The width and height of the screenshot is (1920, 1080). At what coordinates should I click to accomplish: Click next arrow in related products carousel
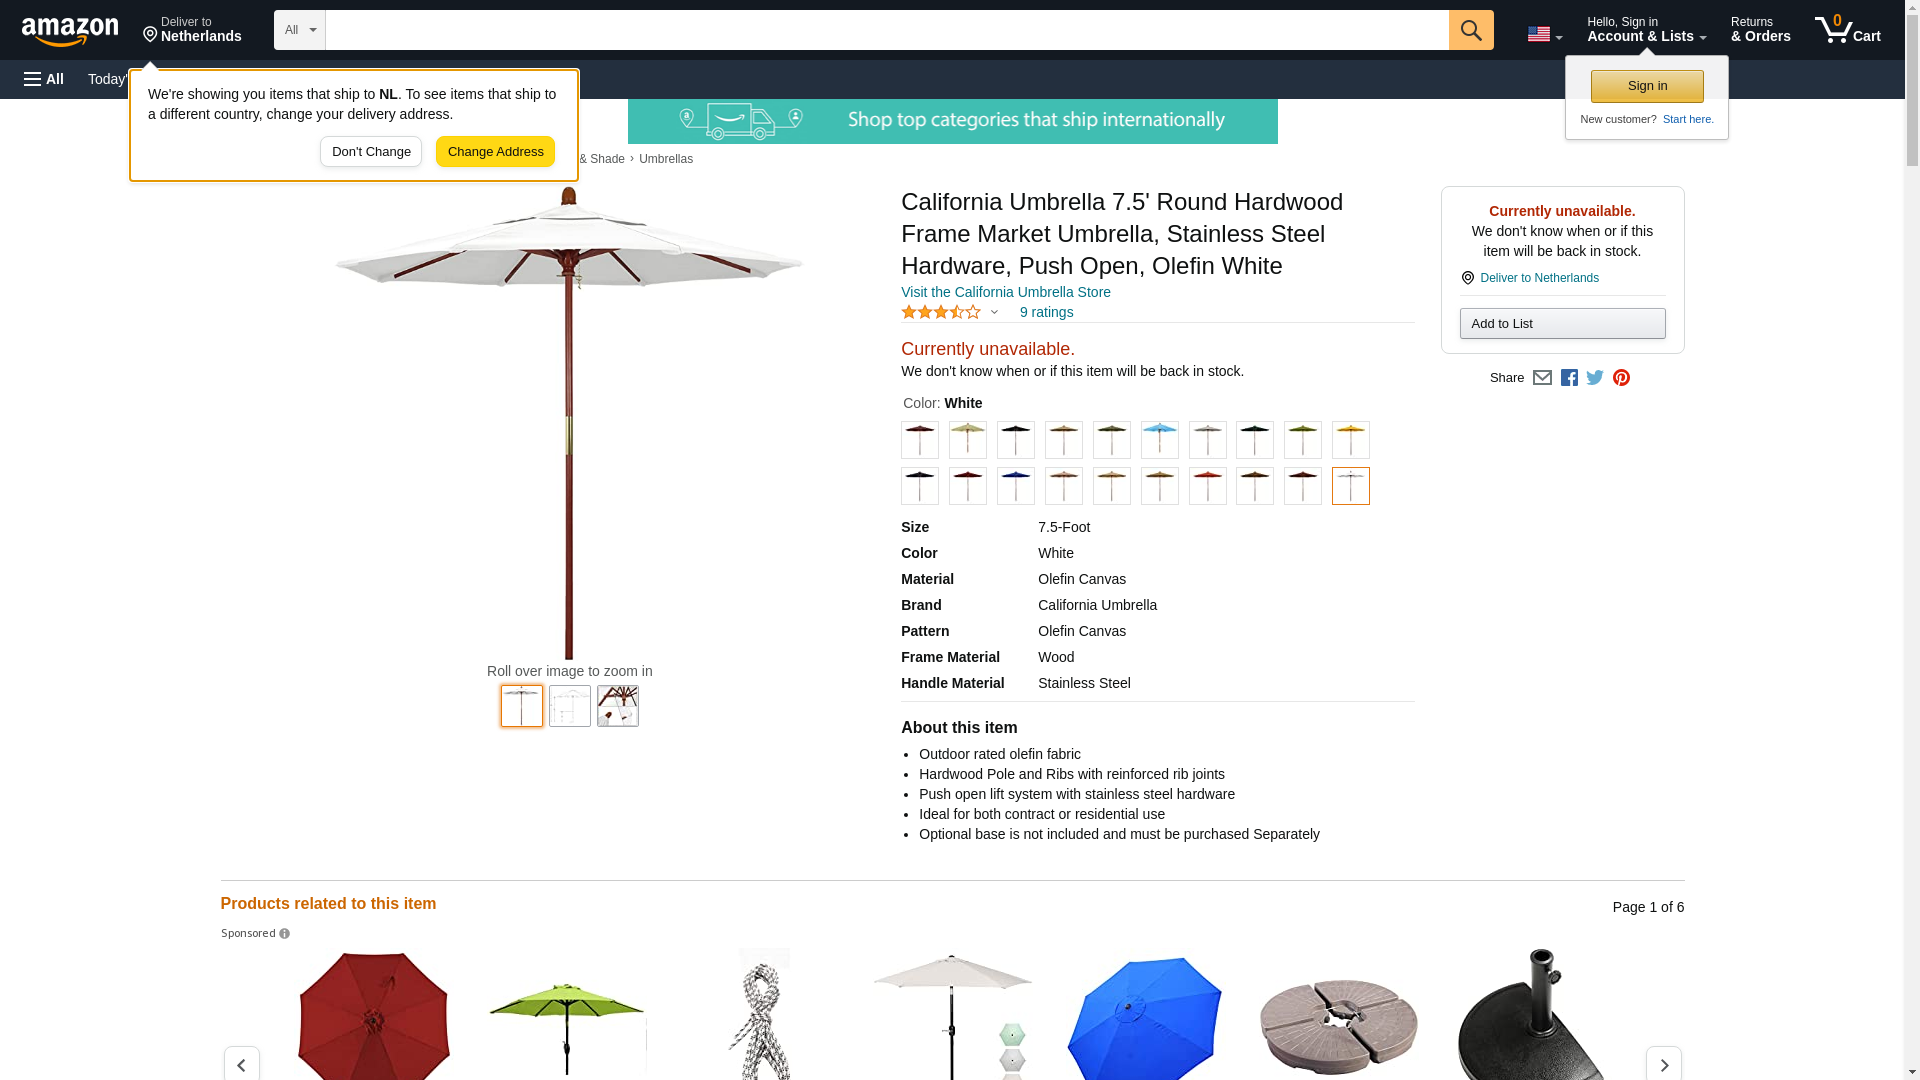click(x=1663, y=1065)
